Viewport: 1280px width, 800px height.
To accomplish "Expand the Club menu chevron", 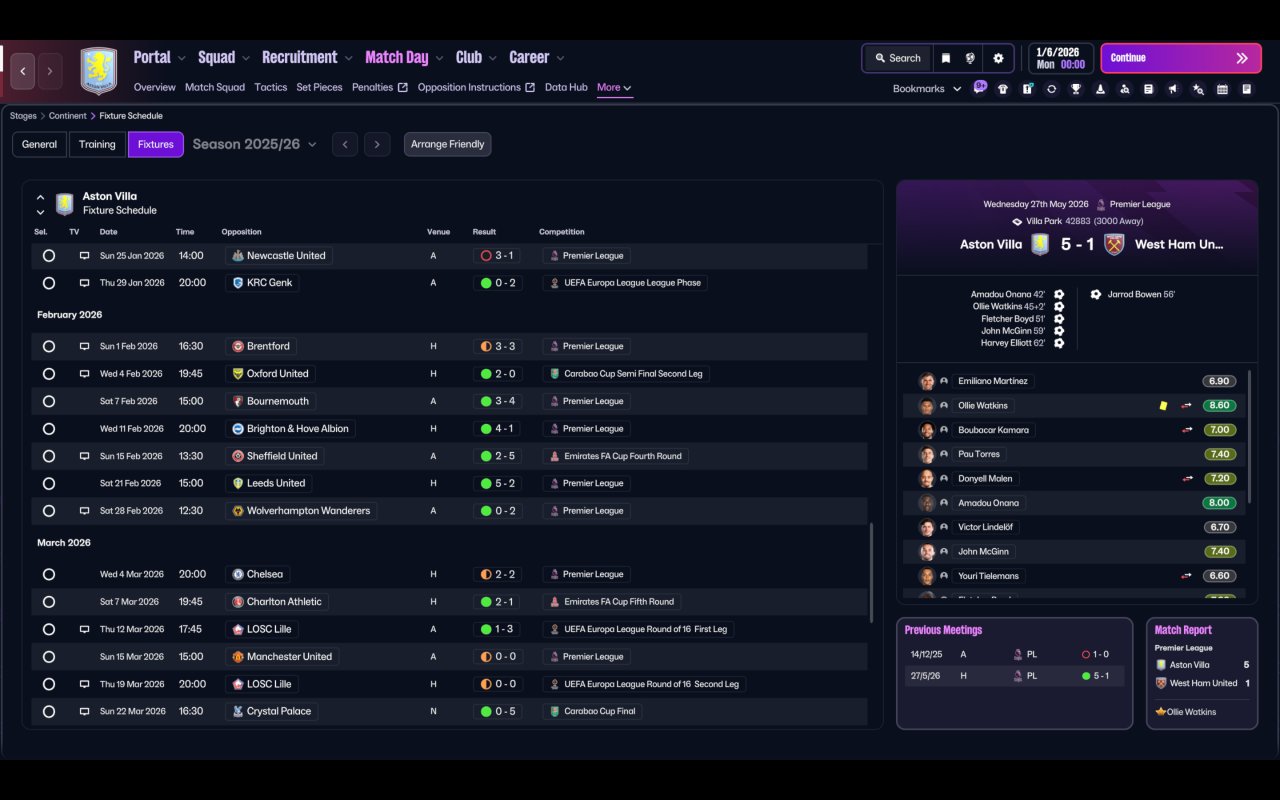I will (x=492, y=58).
